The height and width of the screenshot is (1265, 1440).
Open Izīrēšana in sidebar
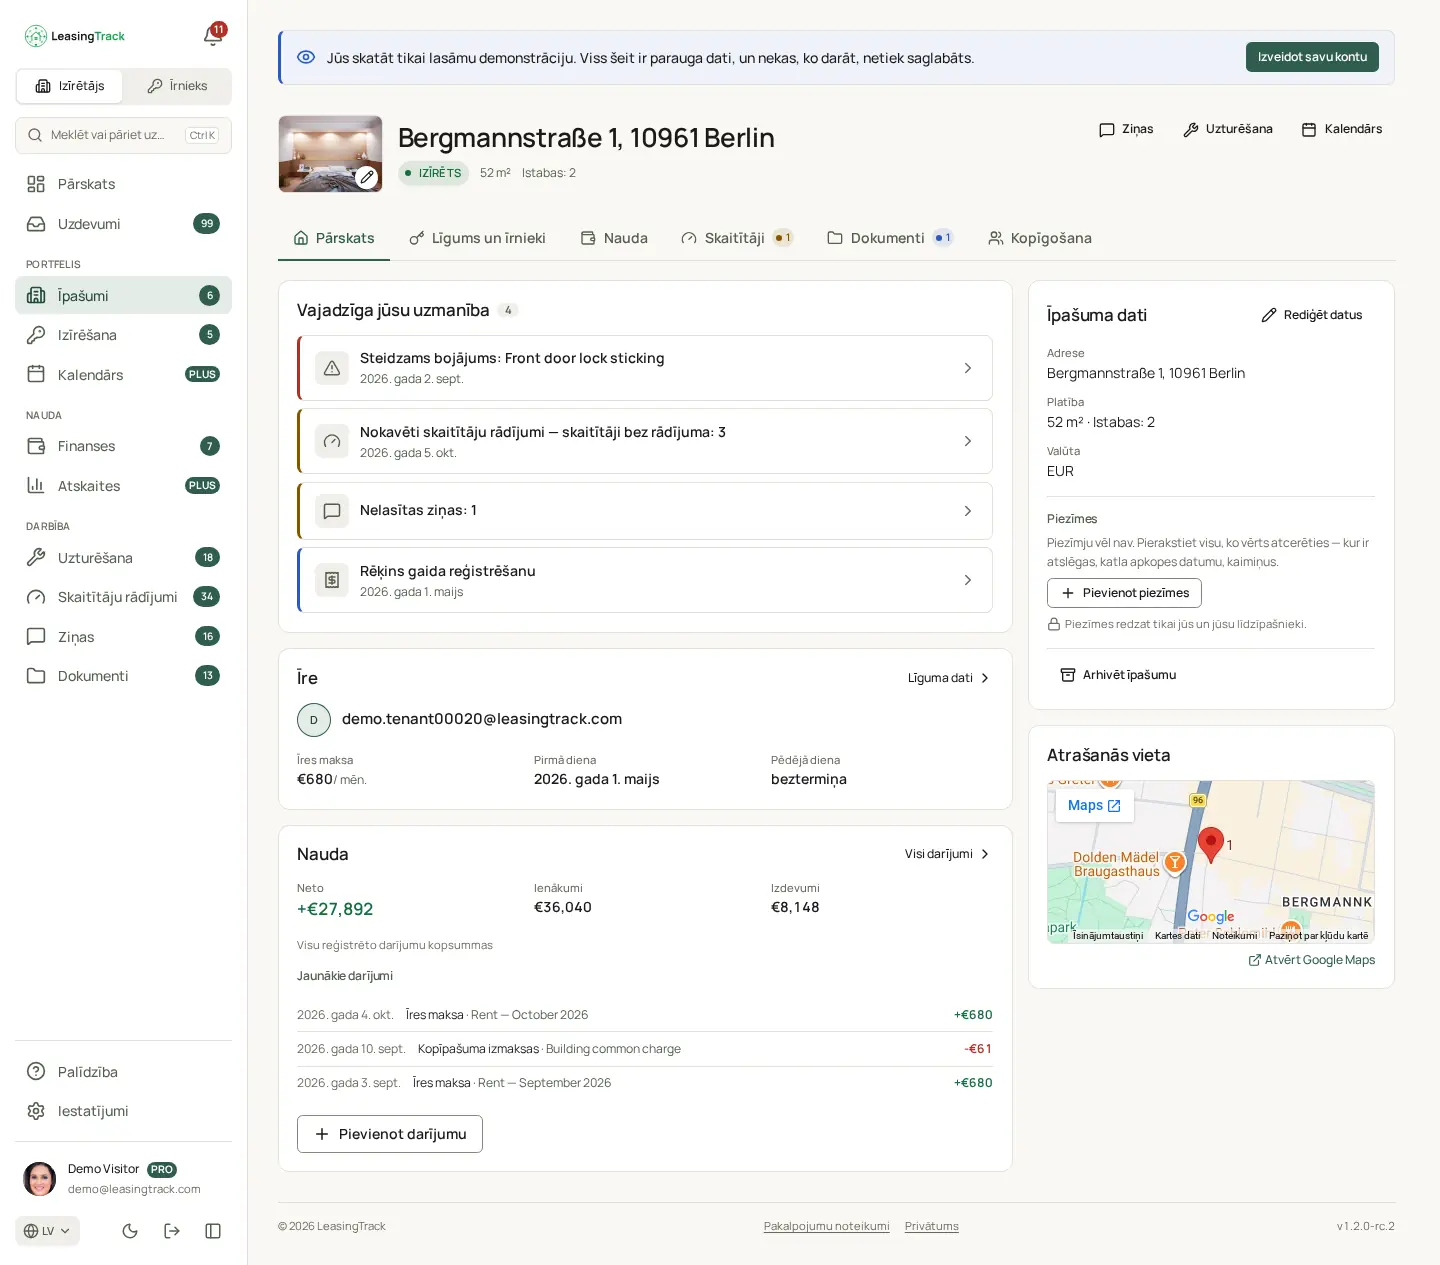tap(123, 335)
